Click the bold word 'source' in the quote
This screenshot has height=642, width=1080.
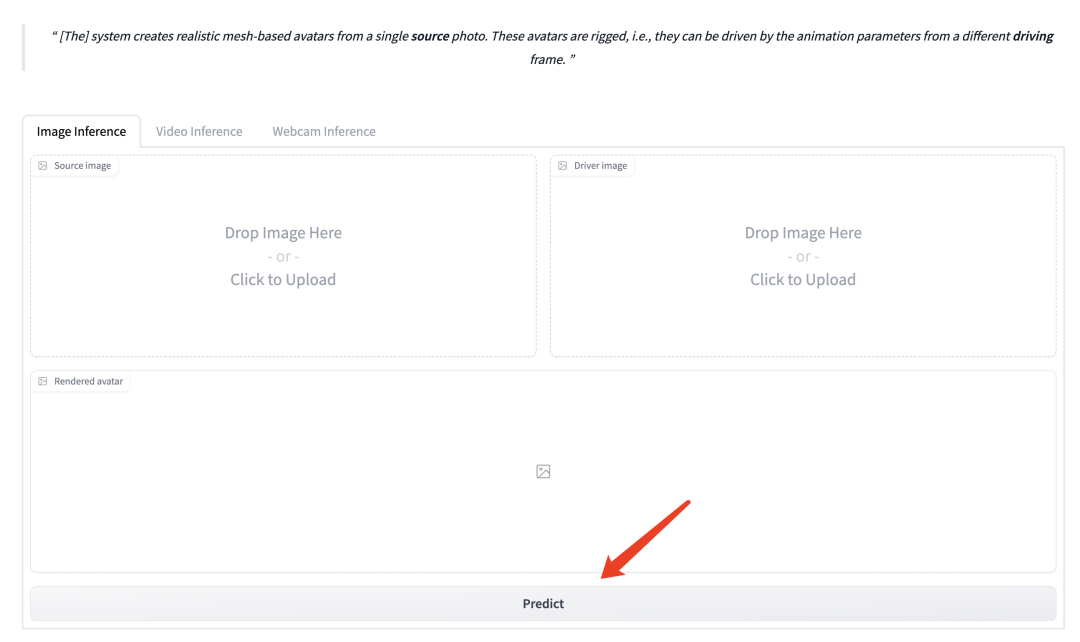point(430,36)
